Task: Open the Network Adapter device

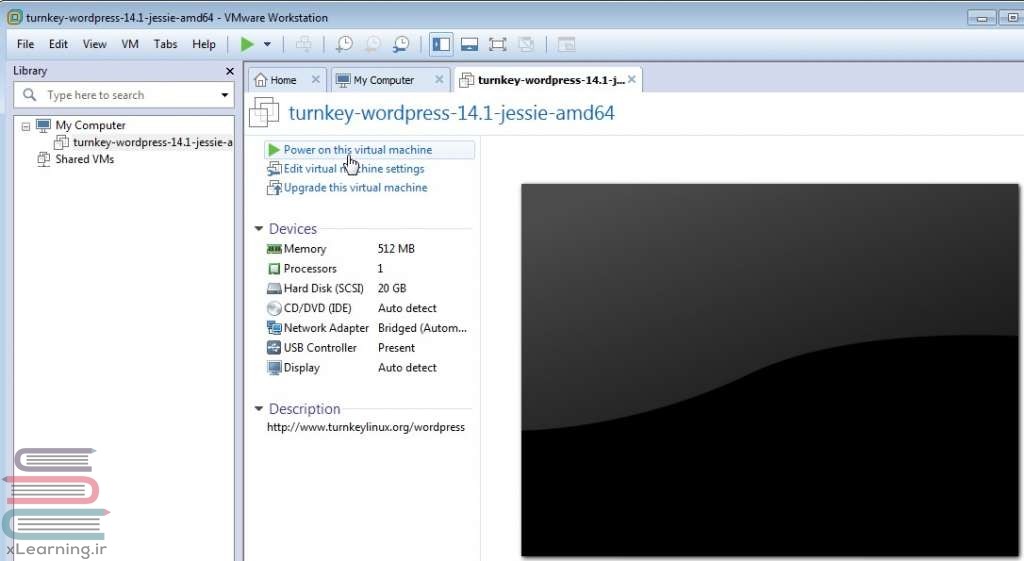Action: click(326, 328)
